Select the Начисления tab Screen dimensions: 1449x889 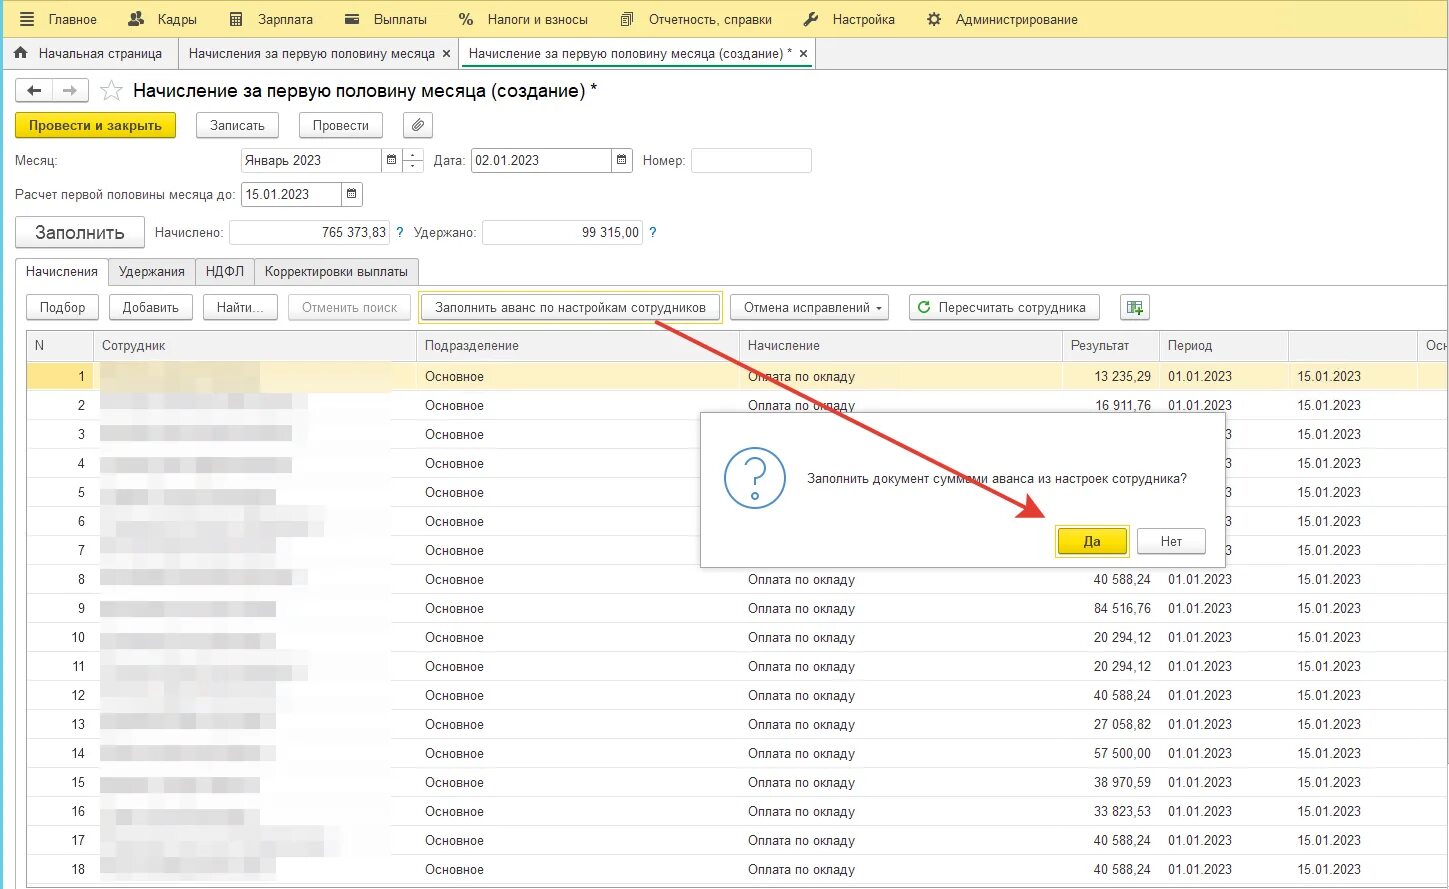coord(62,271)
